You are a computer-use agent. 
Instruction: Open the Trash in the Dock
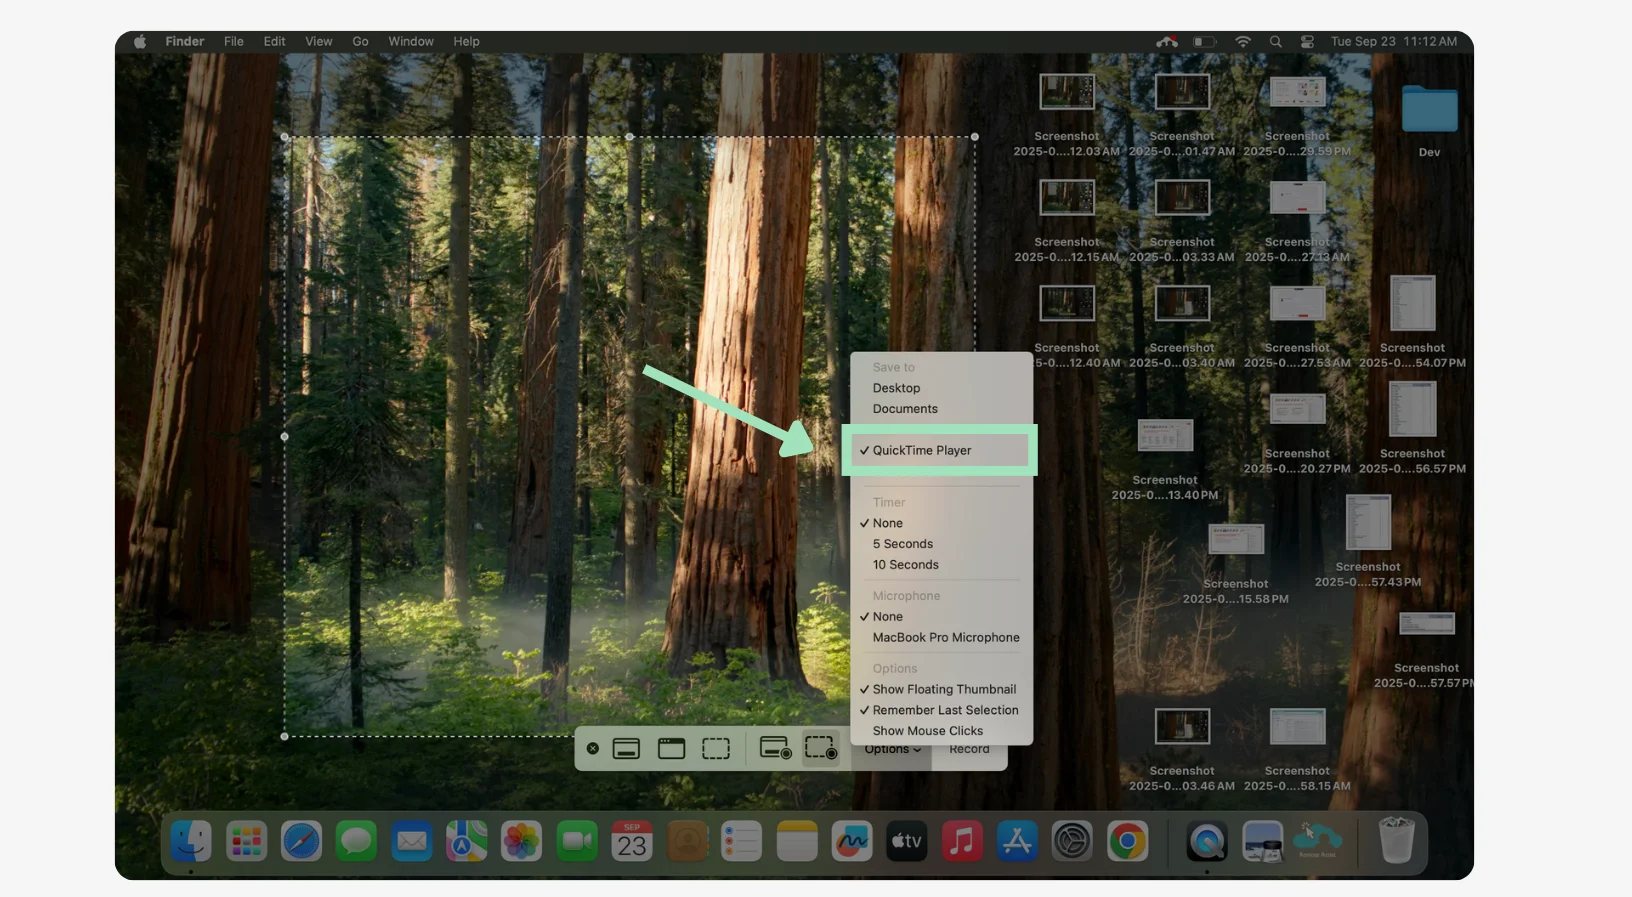(1396, 840)
